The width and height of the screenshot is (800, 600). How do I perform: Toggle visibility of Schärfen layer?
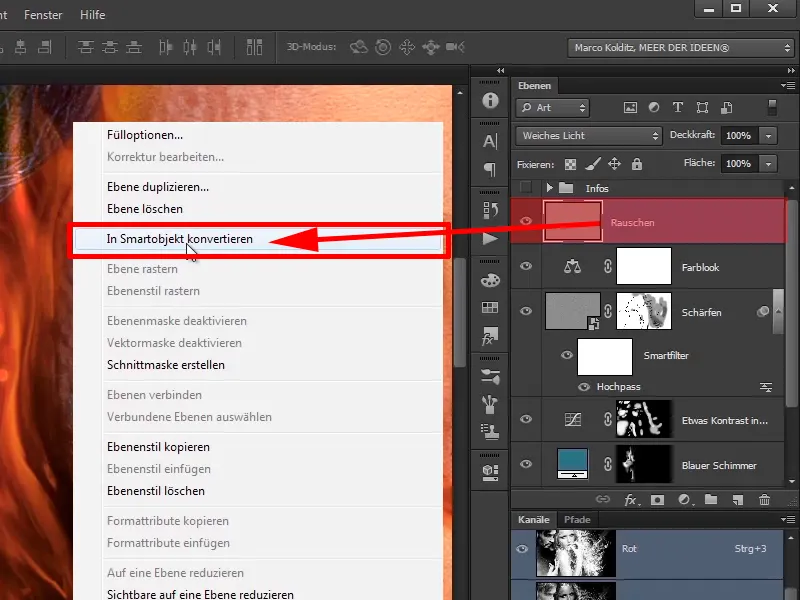click(x=526, y=311)
